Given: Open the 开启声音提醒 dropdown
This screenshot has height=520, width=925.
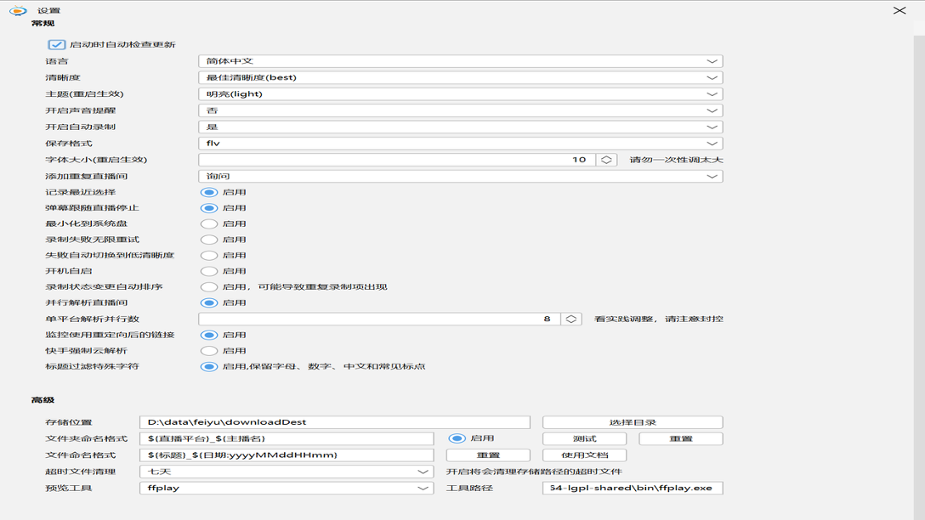Looking at the screenshot, I should [460, 110].
